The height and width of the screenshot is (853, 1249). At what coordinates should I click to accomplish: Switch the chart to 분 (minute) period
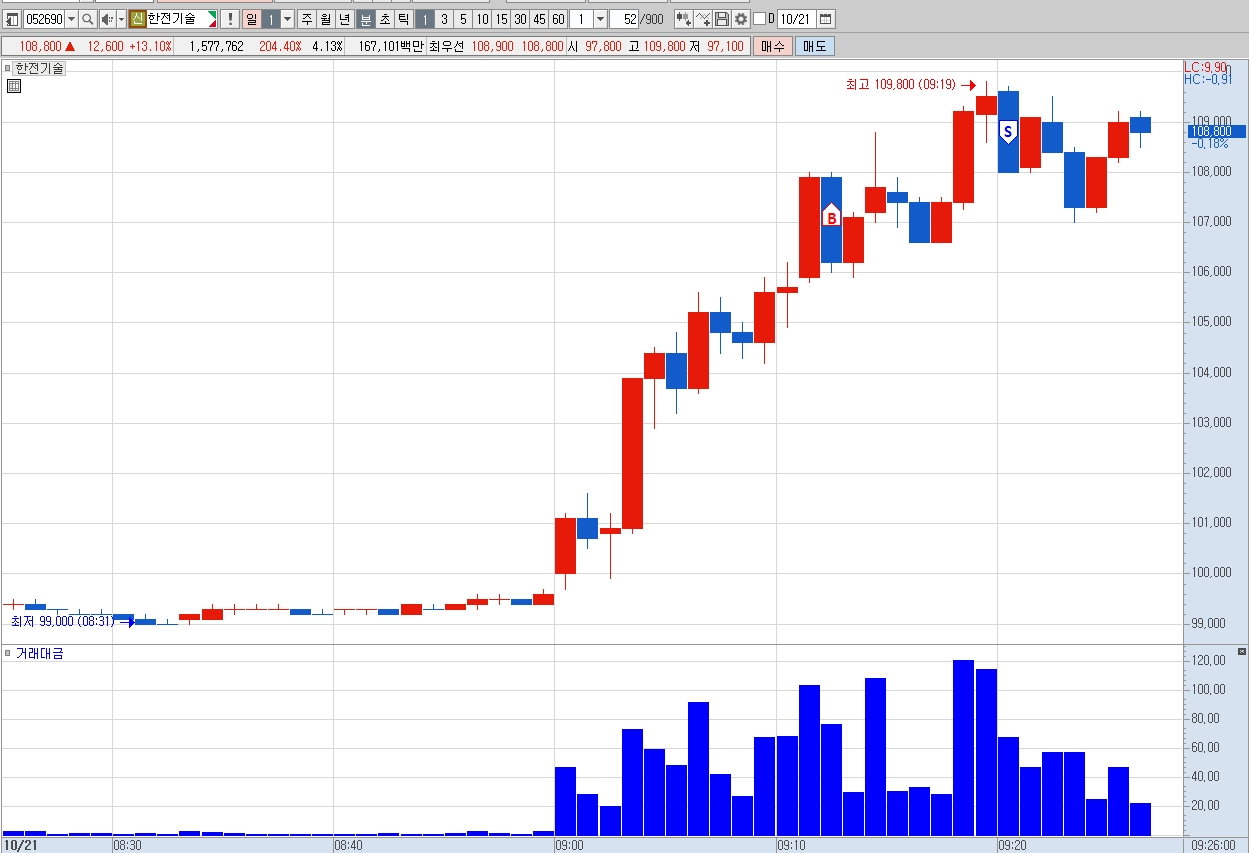click(365, 19)
